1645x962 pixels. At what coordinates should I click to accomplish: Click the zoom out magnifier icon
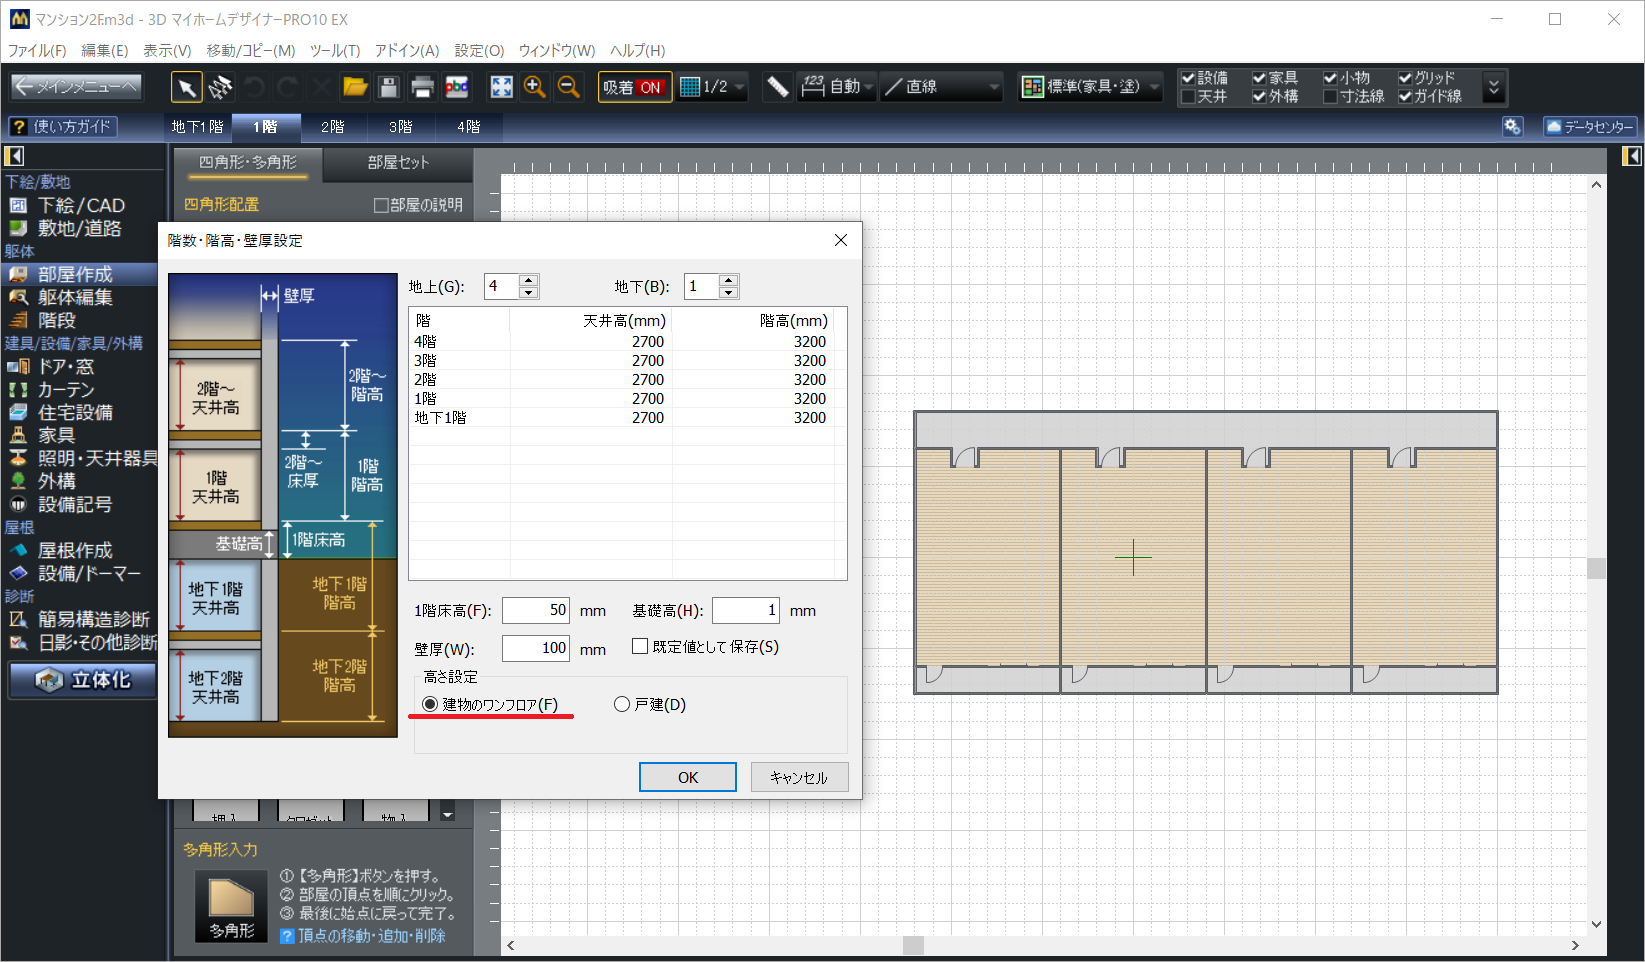pyautogui.click(x=568, y=87)
